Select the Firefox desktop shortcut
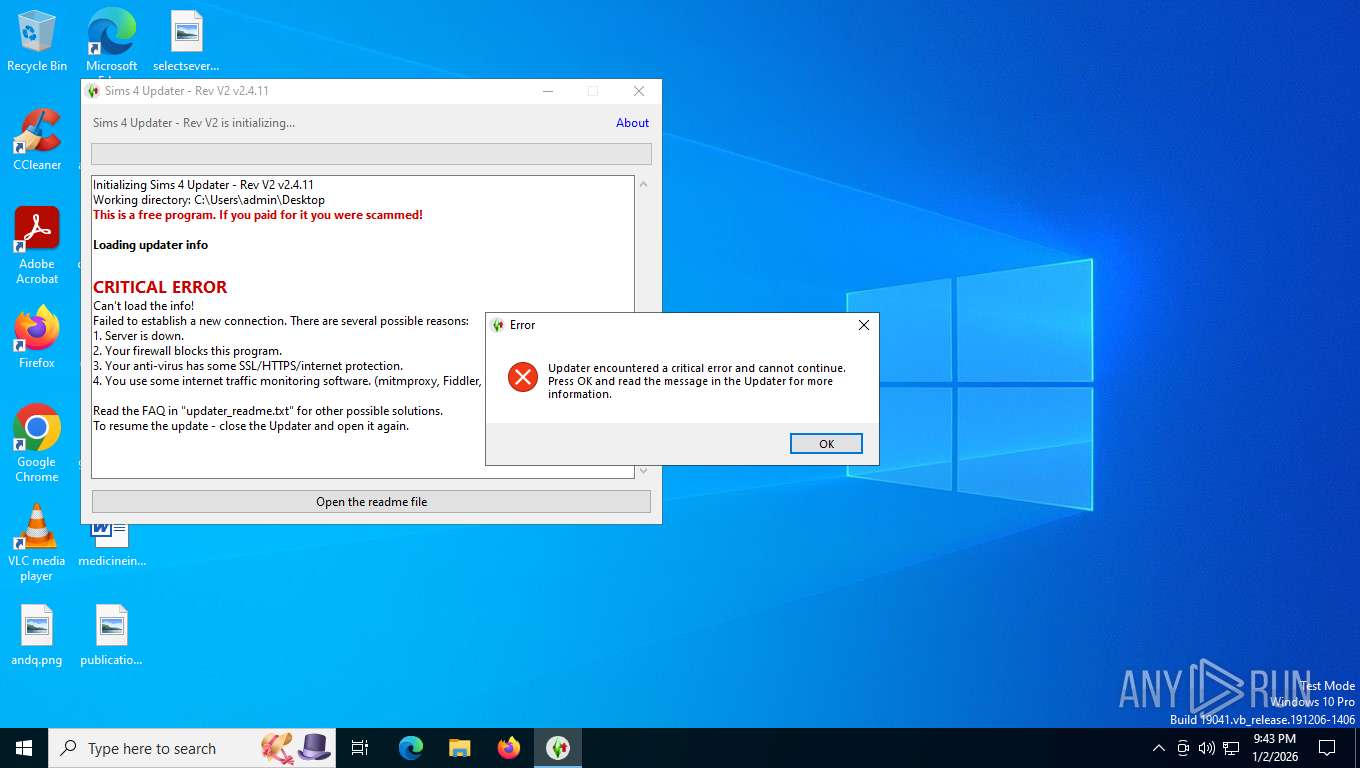Viewport: 1360px width, 768px height. [37, 338]
